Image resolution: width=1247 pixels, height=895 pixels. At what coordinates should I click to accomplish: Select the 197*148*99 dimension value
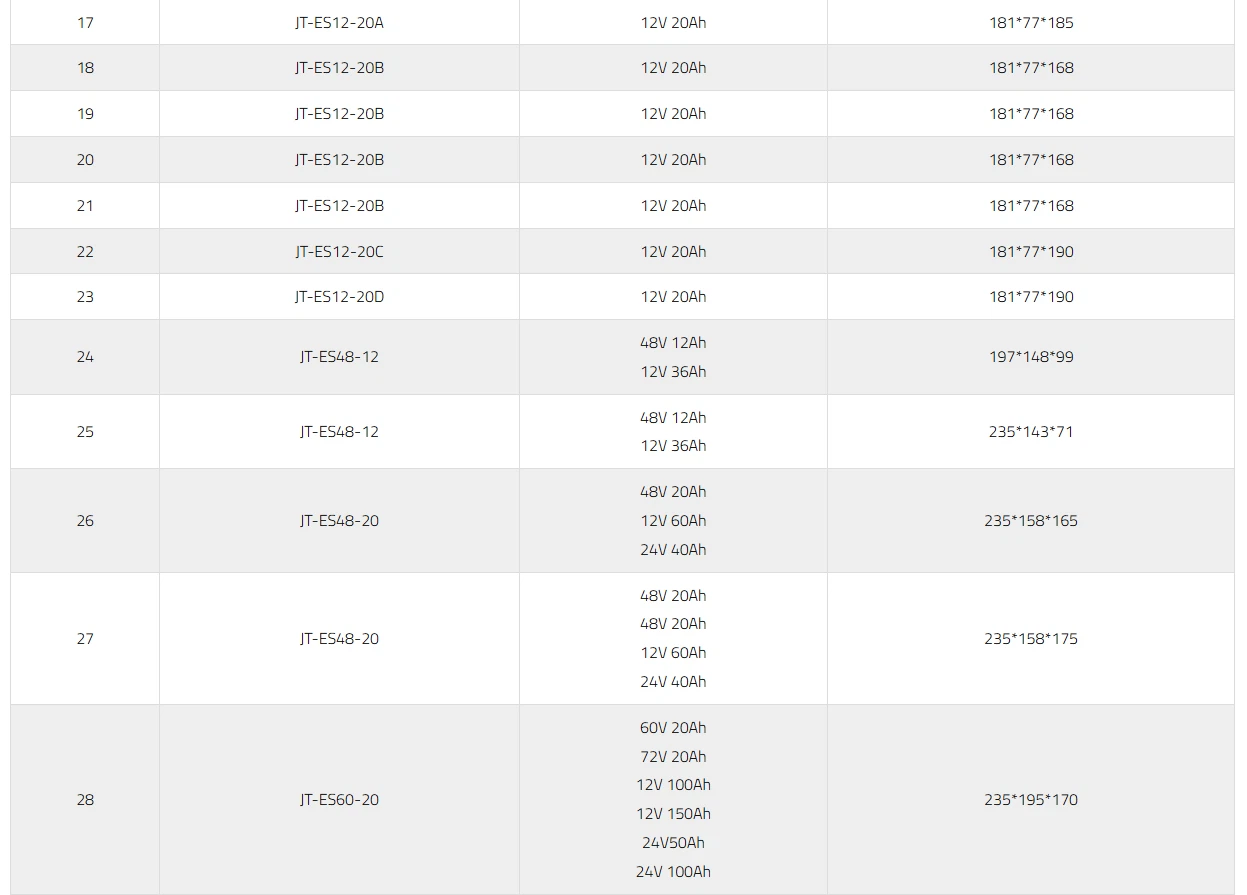[x=1031, y=357]
